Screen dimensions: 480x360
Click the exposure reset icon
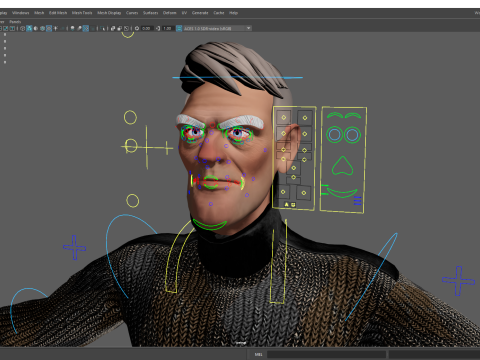137,28
